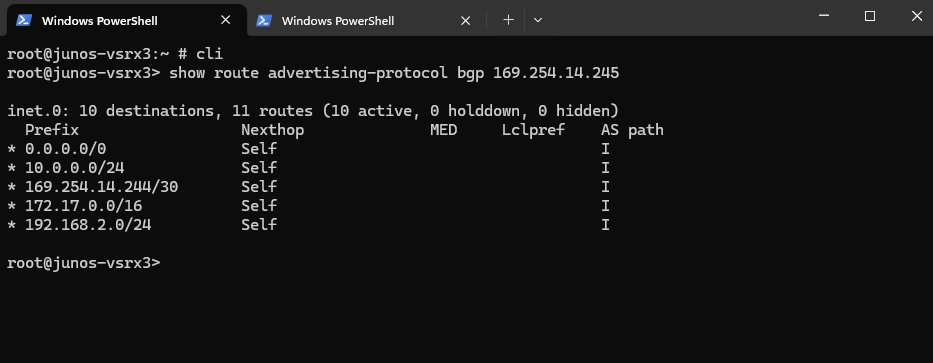Screen dimensions: 933x363
Task: Close the second Windows PowerShell tab
Action: [465, 20]
